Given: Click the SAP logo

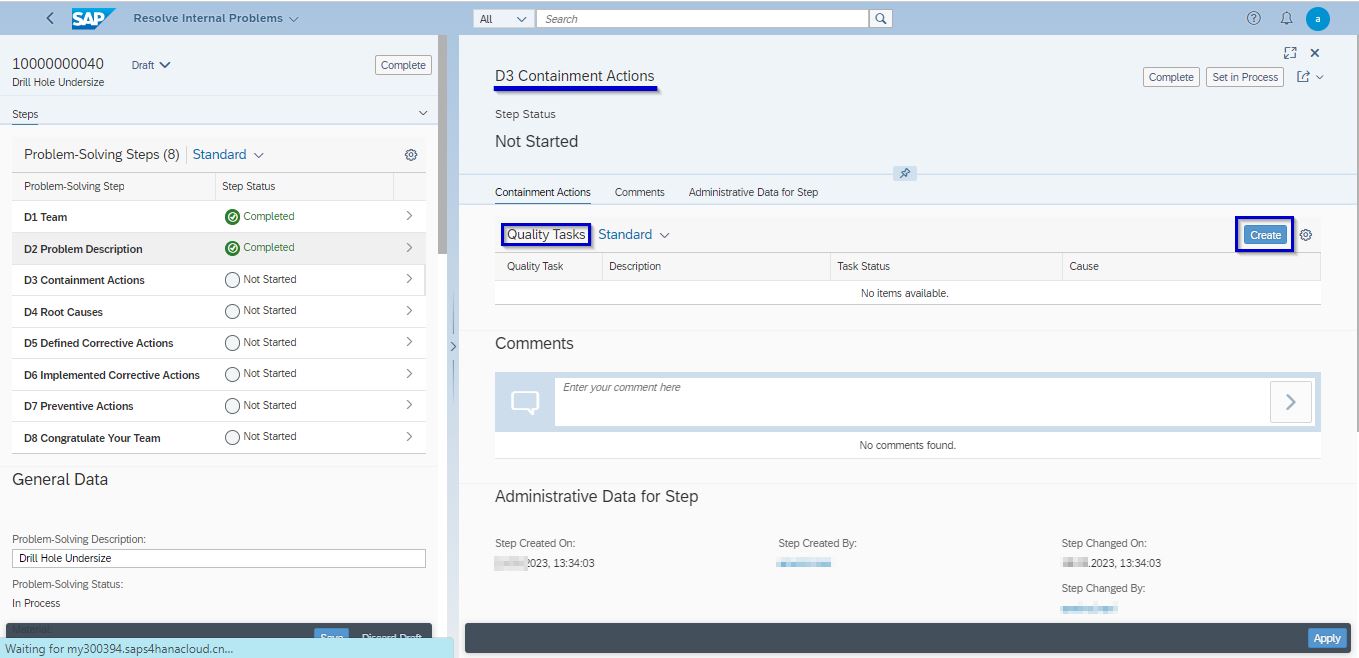Looking at the screenshot, I should coord(91,17).
